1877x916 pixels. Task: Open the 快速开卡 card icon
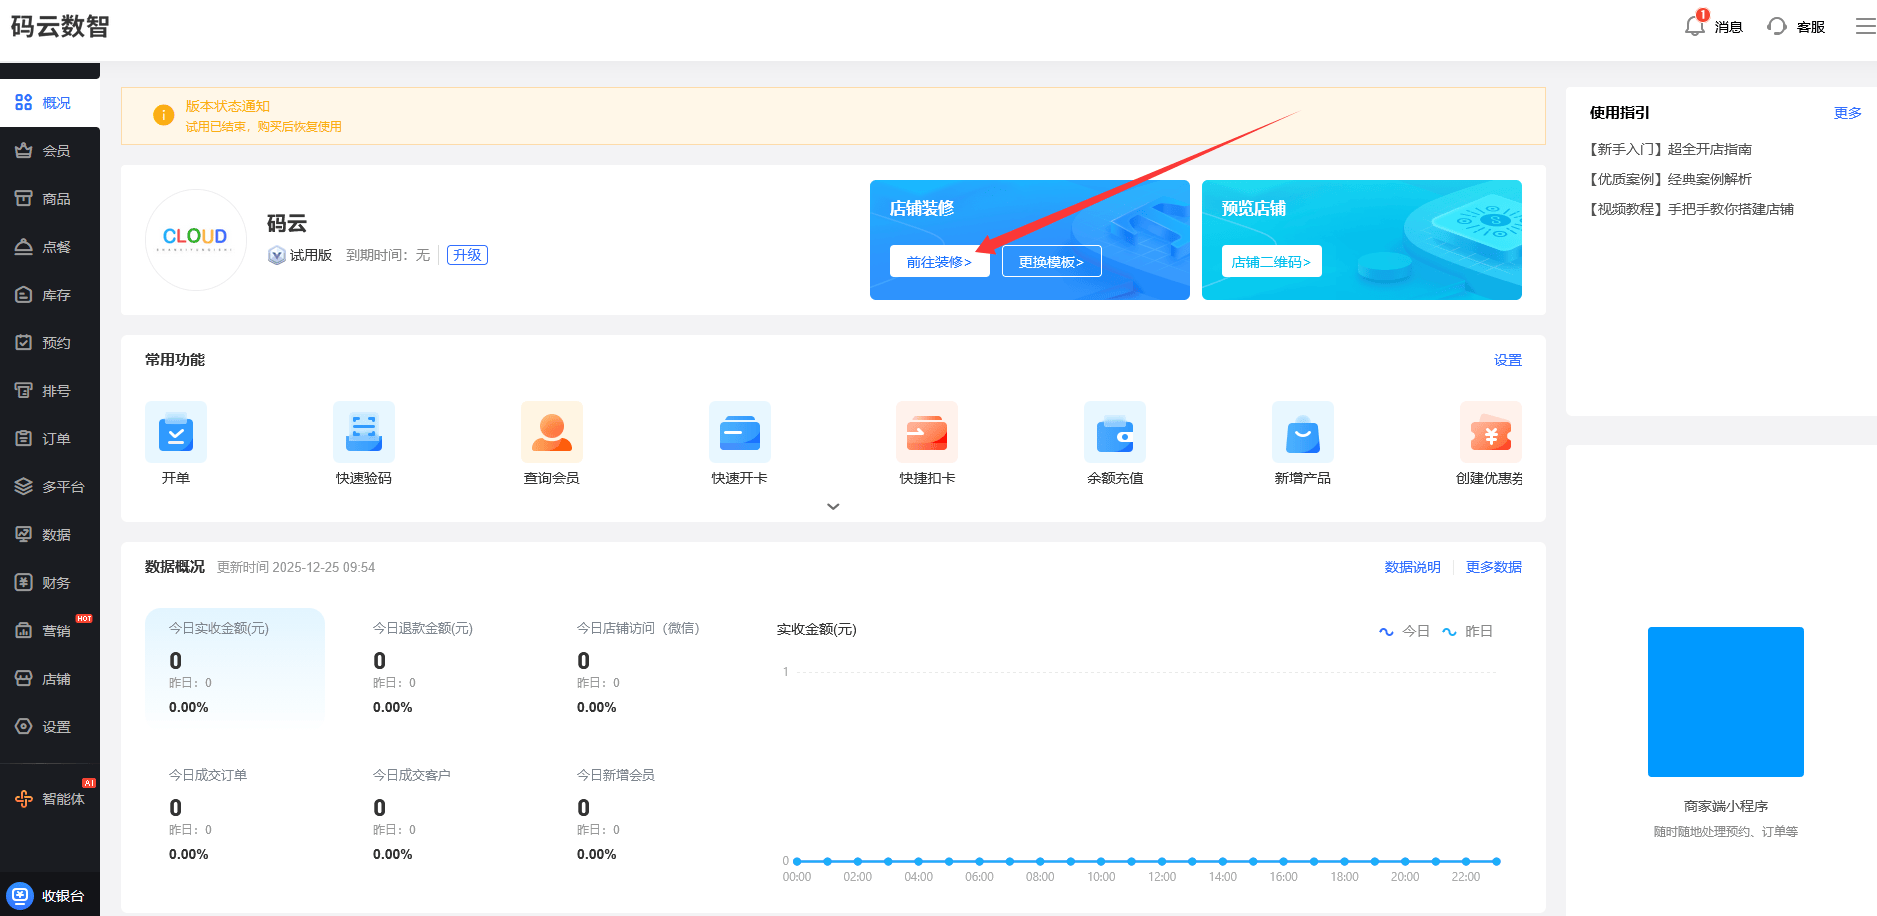coord(740,432)
